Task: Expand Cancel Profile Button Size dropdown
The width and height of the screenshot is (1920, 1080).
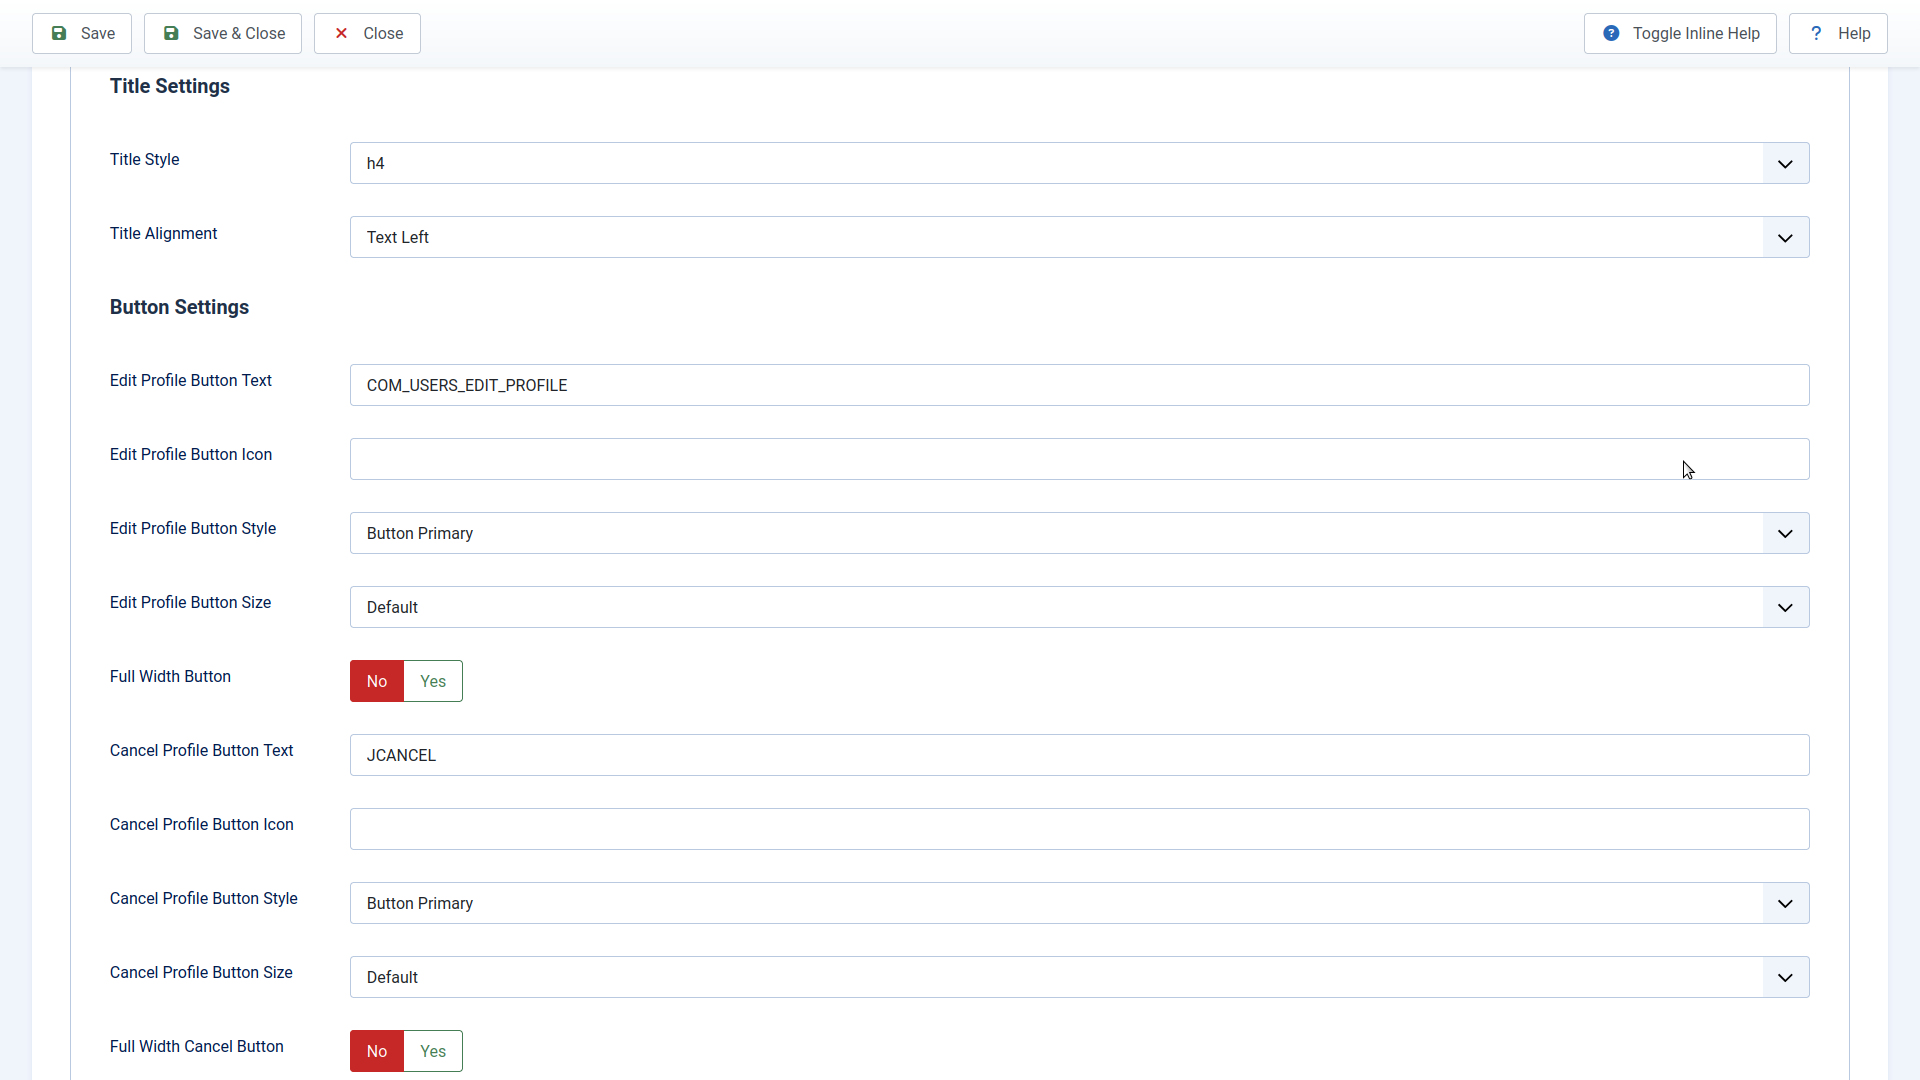Action: click(x=1079, y=977)
